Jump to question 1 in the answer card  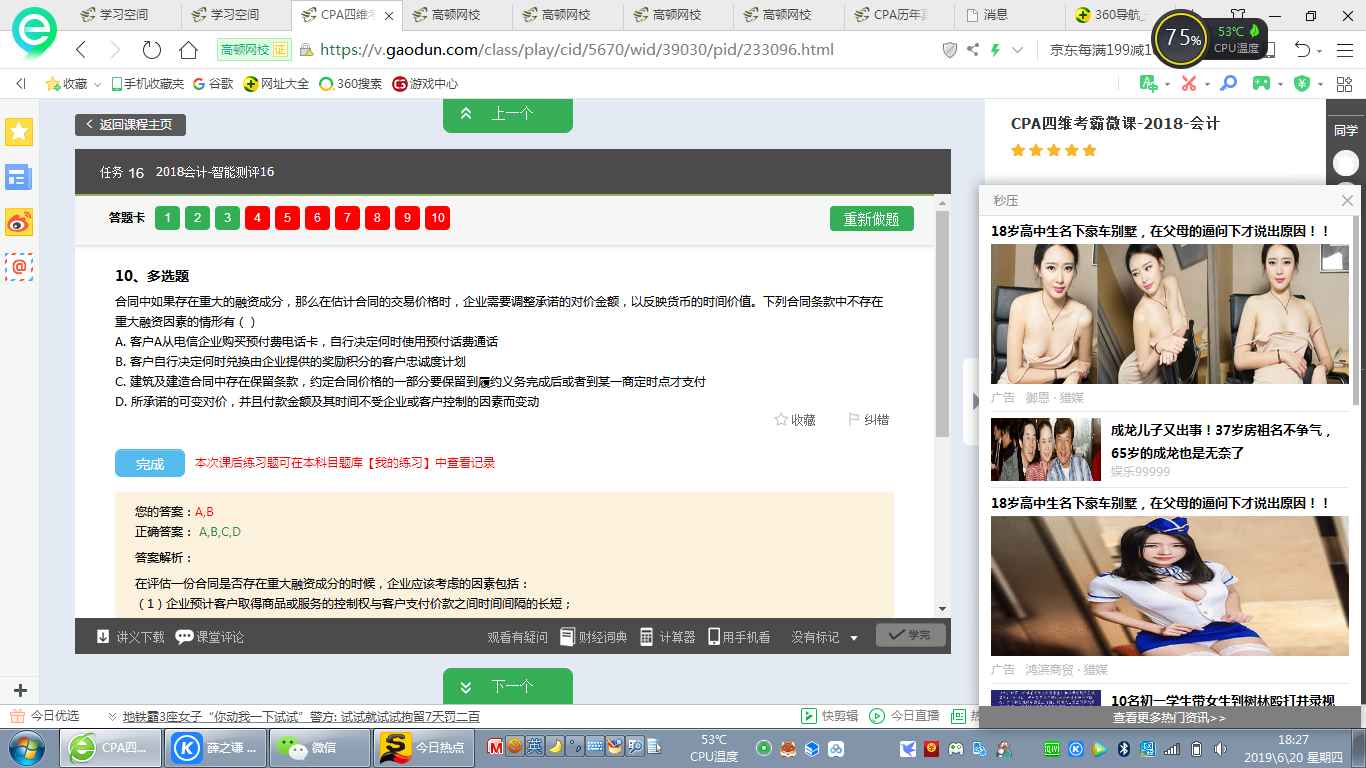[167, 218]
